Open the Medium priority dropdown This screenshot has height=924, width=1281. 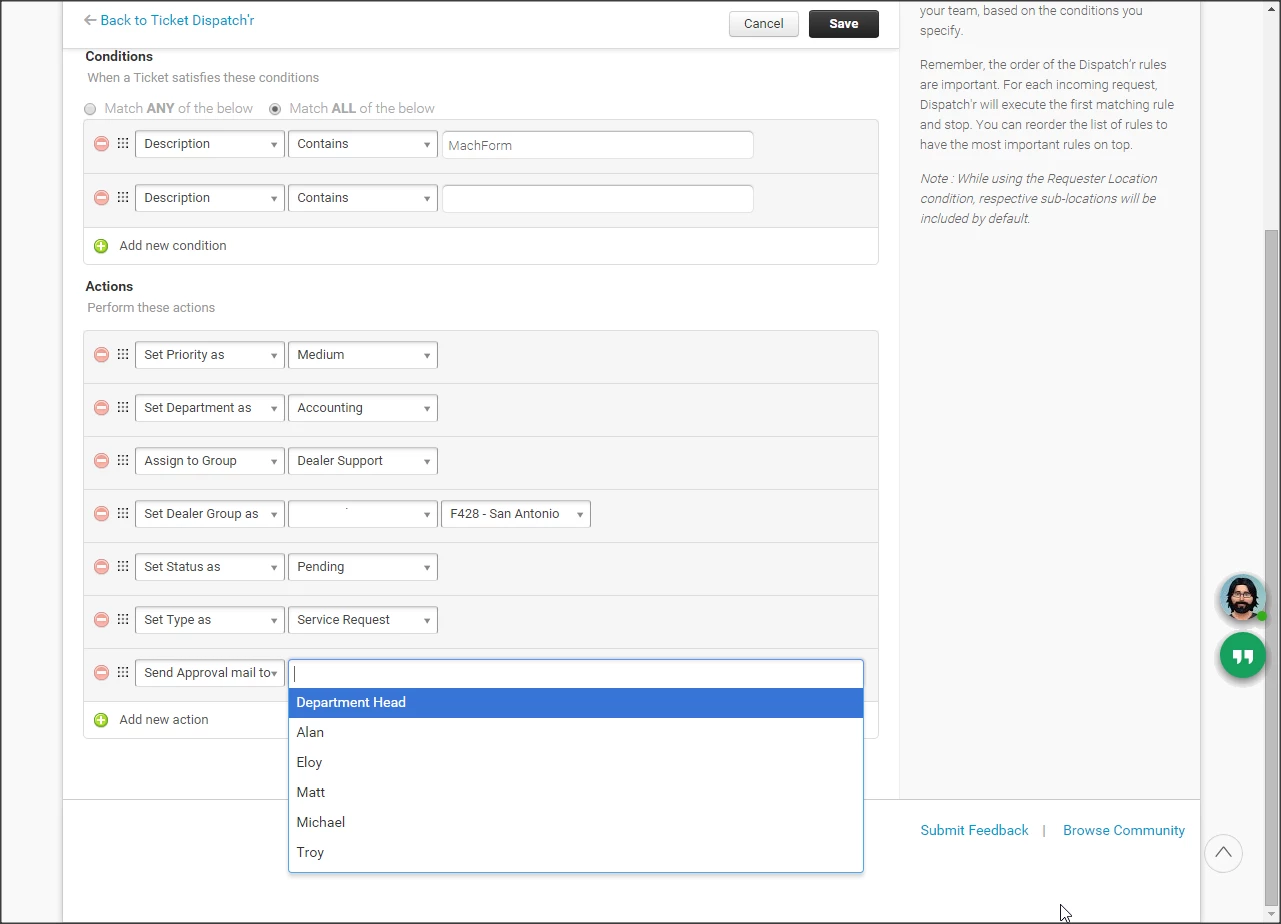click(363, 355)
